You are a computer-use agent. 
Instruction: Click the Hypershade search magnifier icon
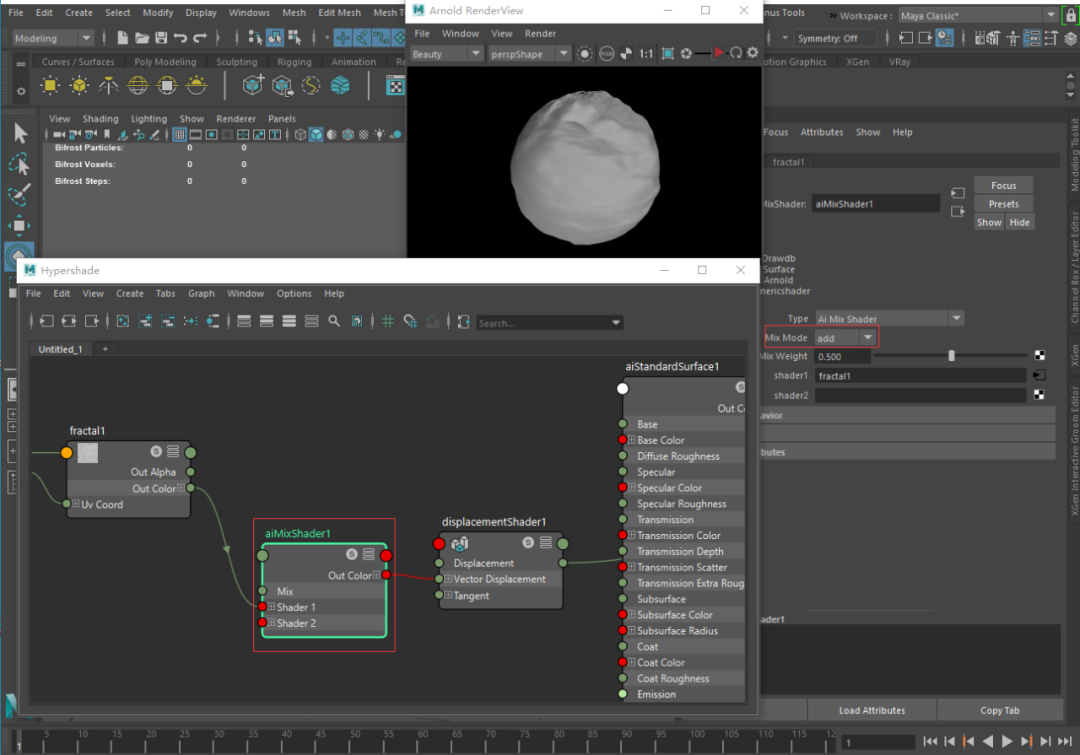334,322
